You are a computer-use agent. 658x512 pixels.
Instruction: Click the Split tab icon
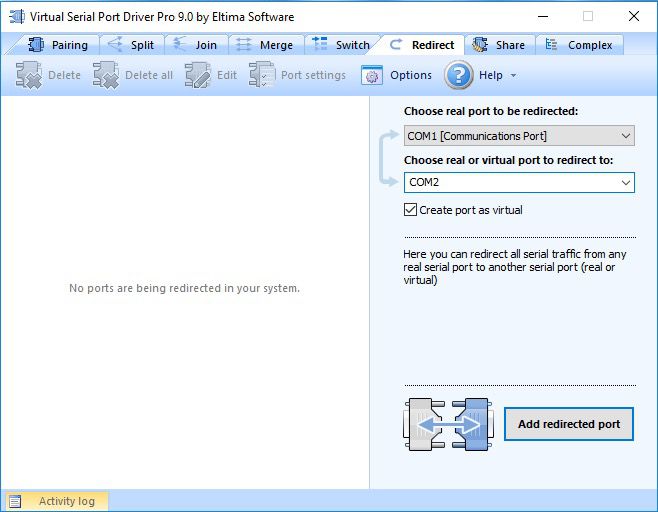tap(115, 44)
